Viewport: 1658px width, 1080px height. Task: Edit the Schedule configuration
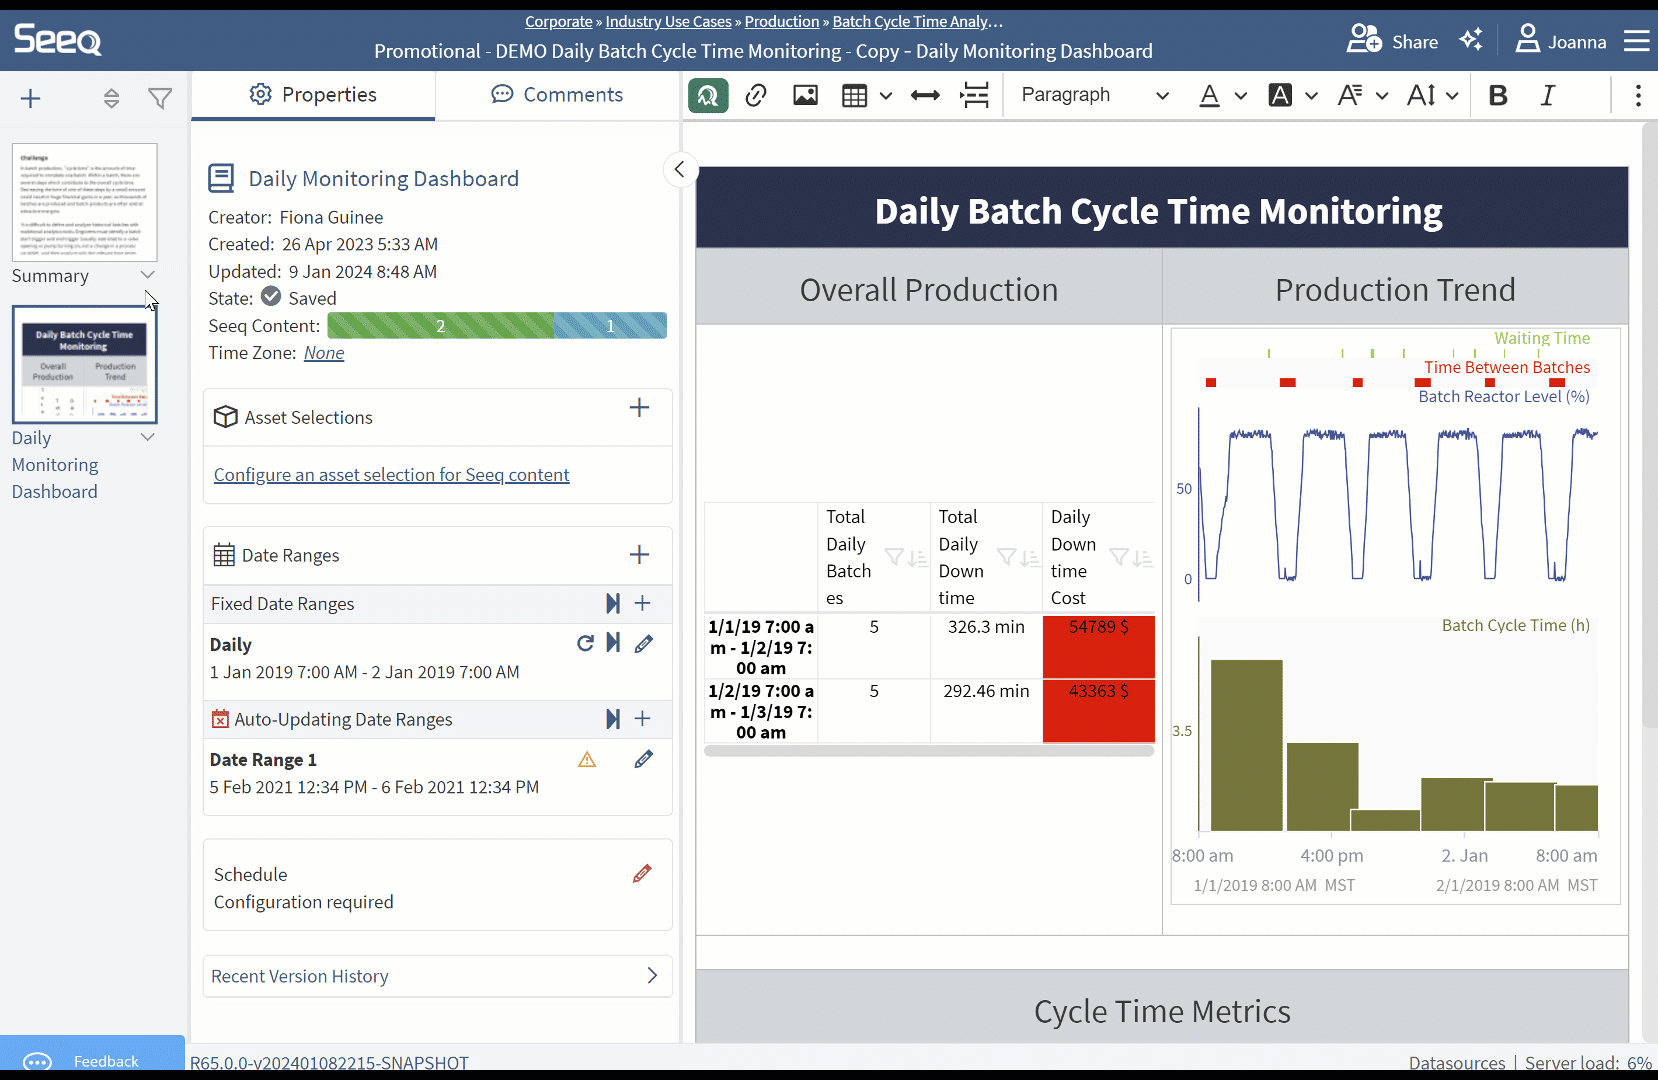642,874
